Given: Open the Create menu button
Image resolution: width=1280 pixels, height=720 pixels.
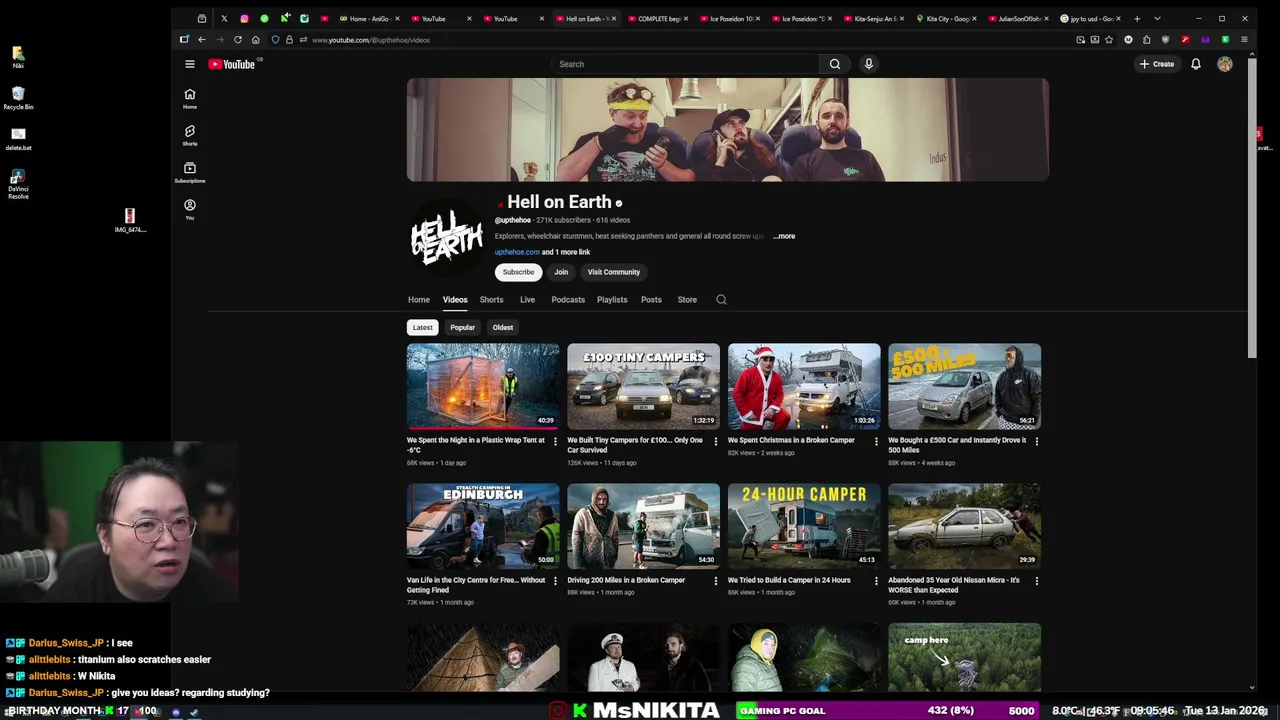Looking at the screenshot, I should click(1157, 64).
